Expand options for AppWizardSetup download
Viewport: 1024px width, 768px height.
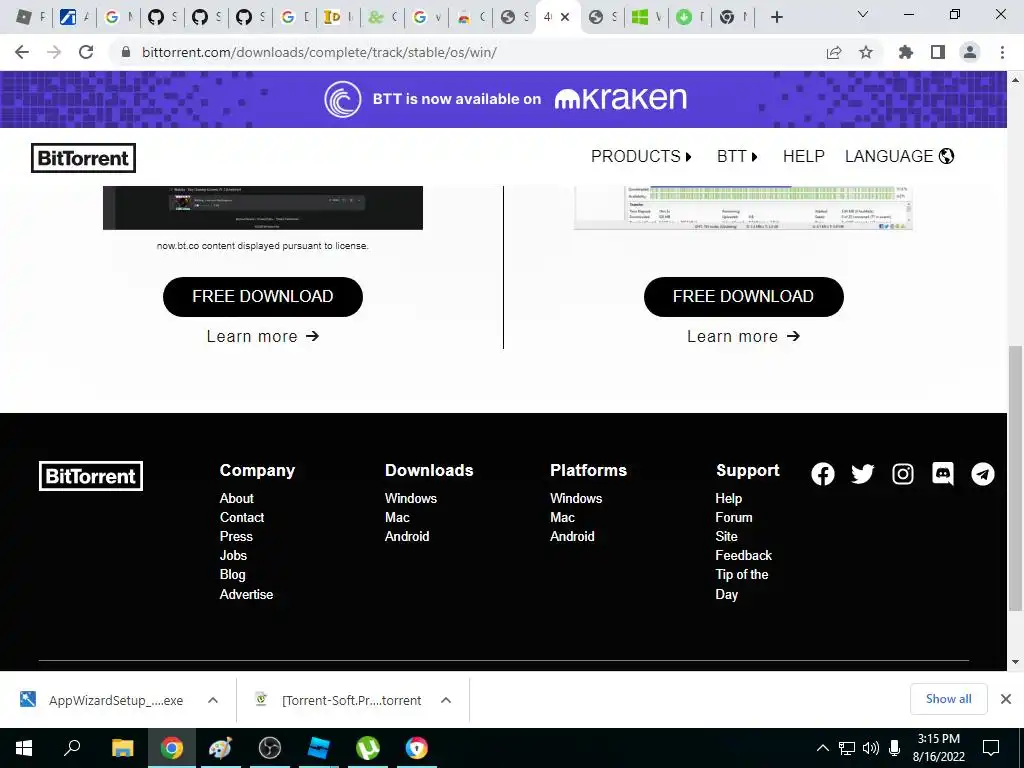coord(212,700)
